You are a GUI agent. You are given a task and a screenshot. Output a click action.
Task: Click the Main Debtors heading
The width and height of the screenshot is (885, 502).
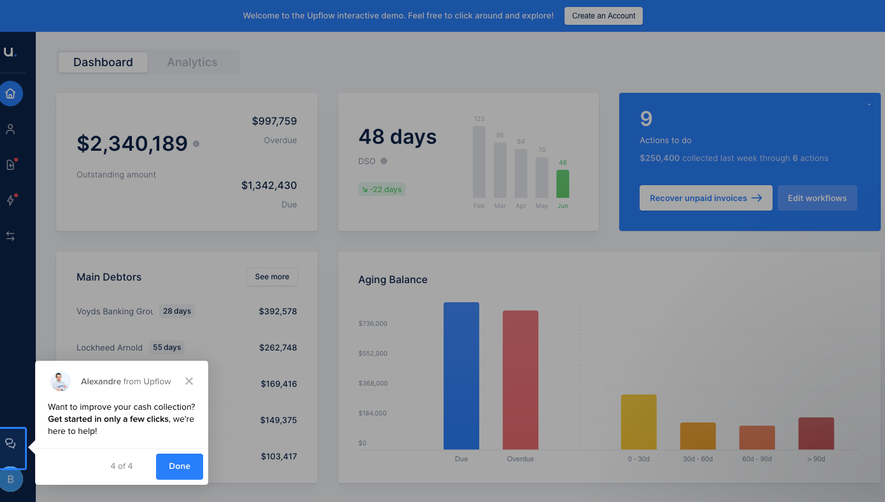pyautogui.click(x=109, y=277)
